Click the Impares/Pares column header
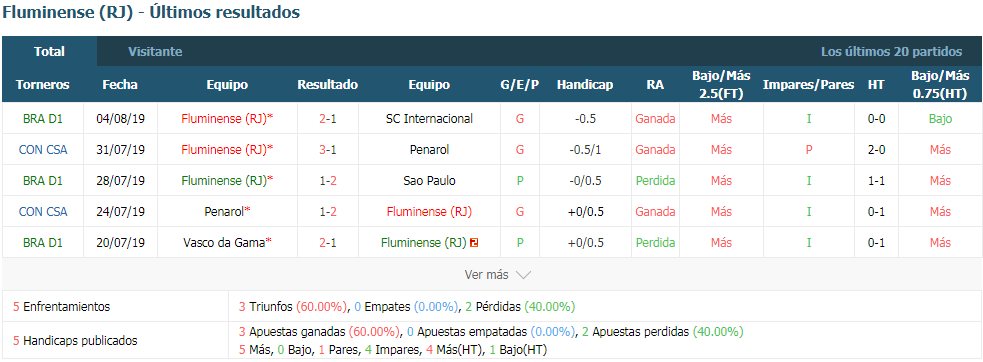The width and height of the screenshot is (983, 362). tap(809, 85)
